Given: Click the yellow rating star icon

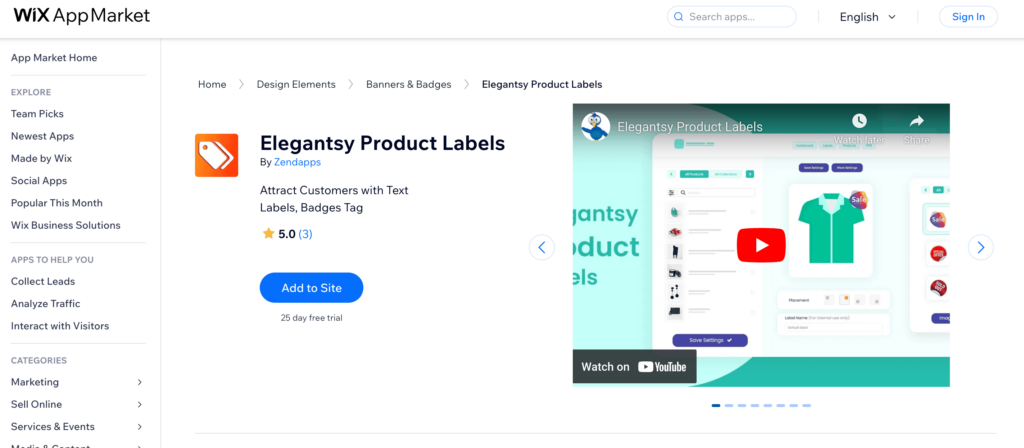Looking at the screenshot, I should pos(268,234).
